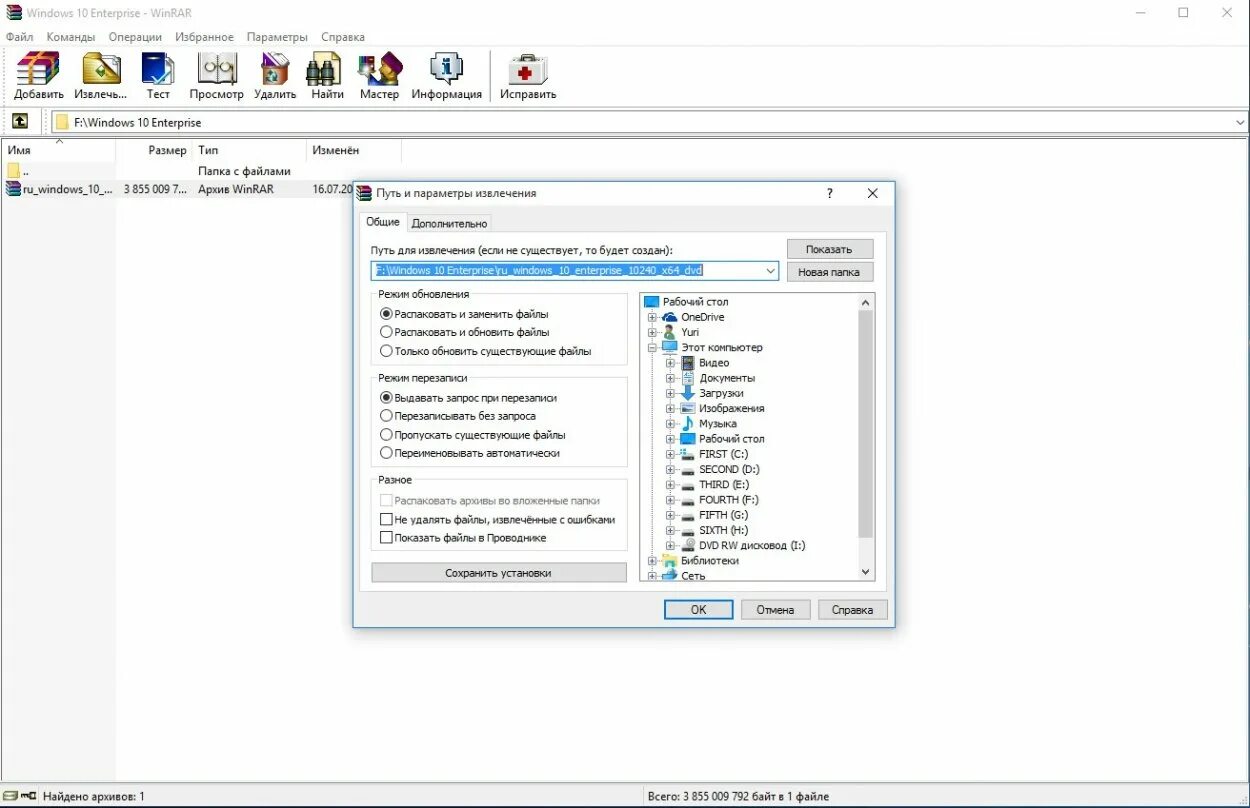Enable 'Не удалять файлы, извлечённые с ошибками'
The width and height of the screenshot is (1250, 808).
coord(386,519)
